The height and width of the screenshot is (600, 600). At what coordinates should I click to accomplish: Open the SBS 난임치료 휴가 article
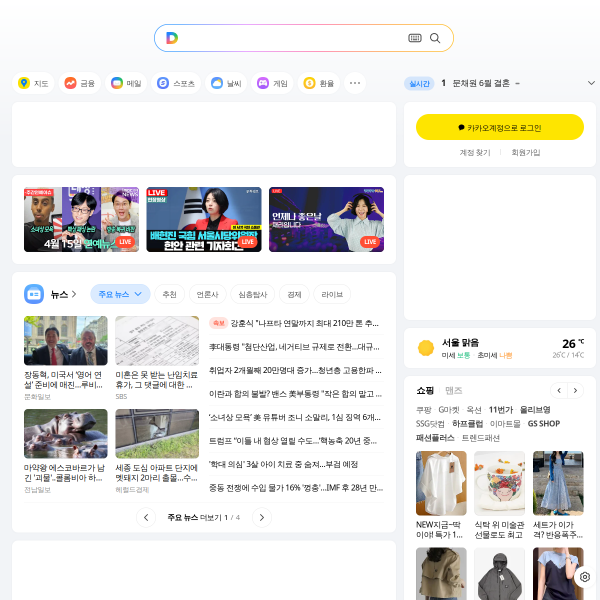tap(157, 358)
